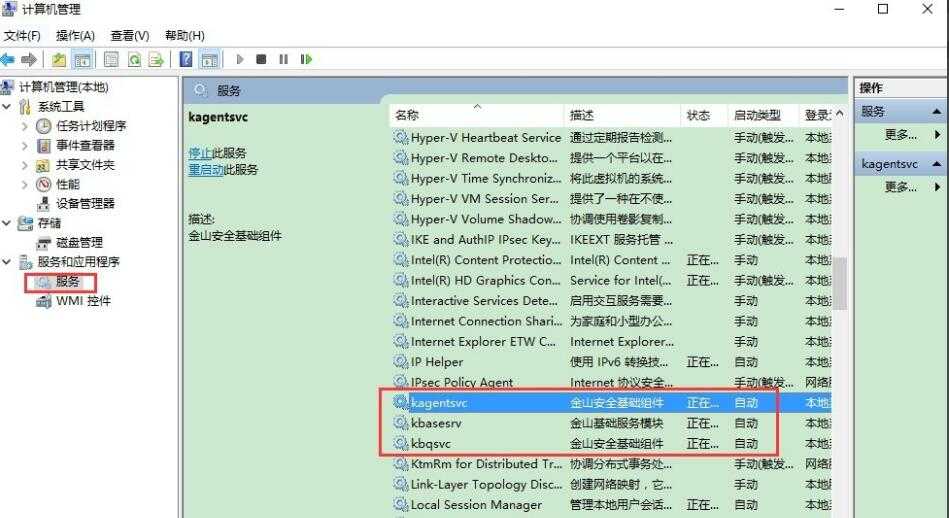Image resolution: width=949 pixels, height=518 pixels.
Task: Select Event Viewer (事件查看器) tree item
Action: (x=85, y=145)
